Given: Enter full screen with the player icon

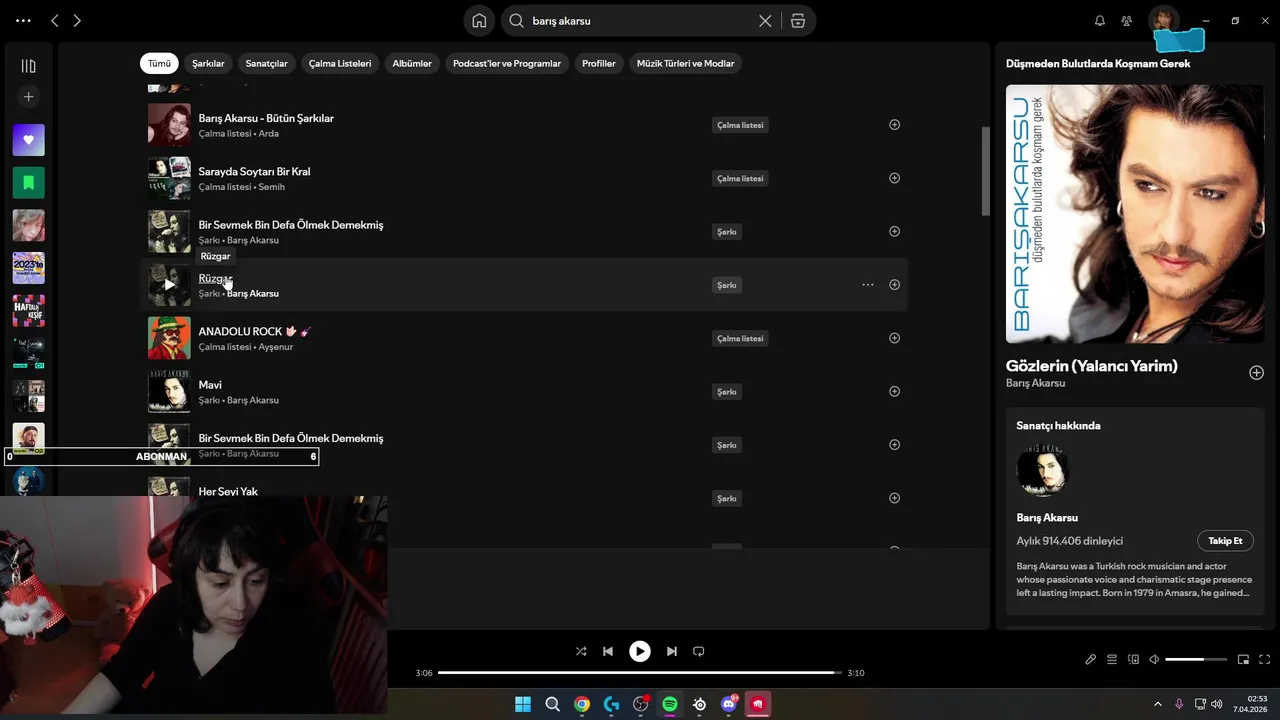Looking at the screenshot, I should pos(1265,659).
